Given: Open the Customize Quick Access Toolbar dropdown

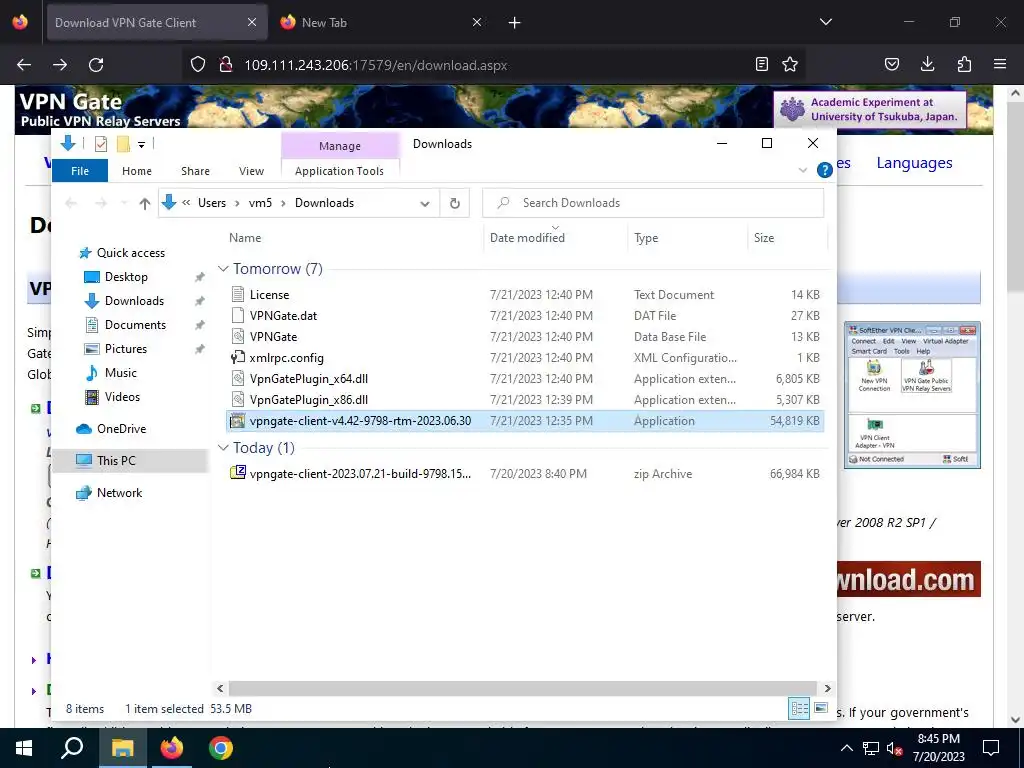Looking at the screenshot, I should point(141,144).
